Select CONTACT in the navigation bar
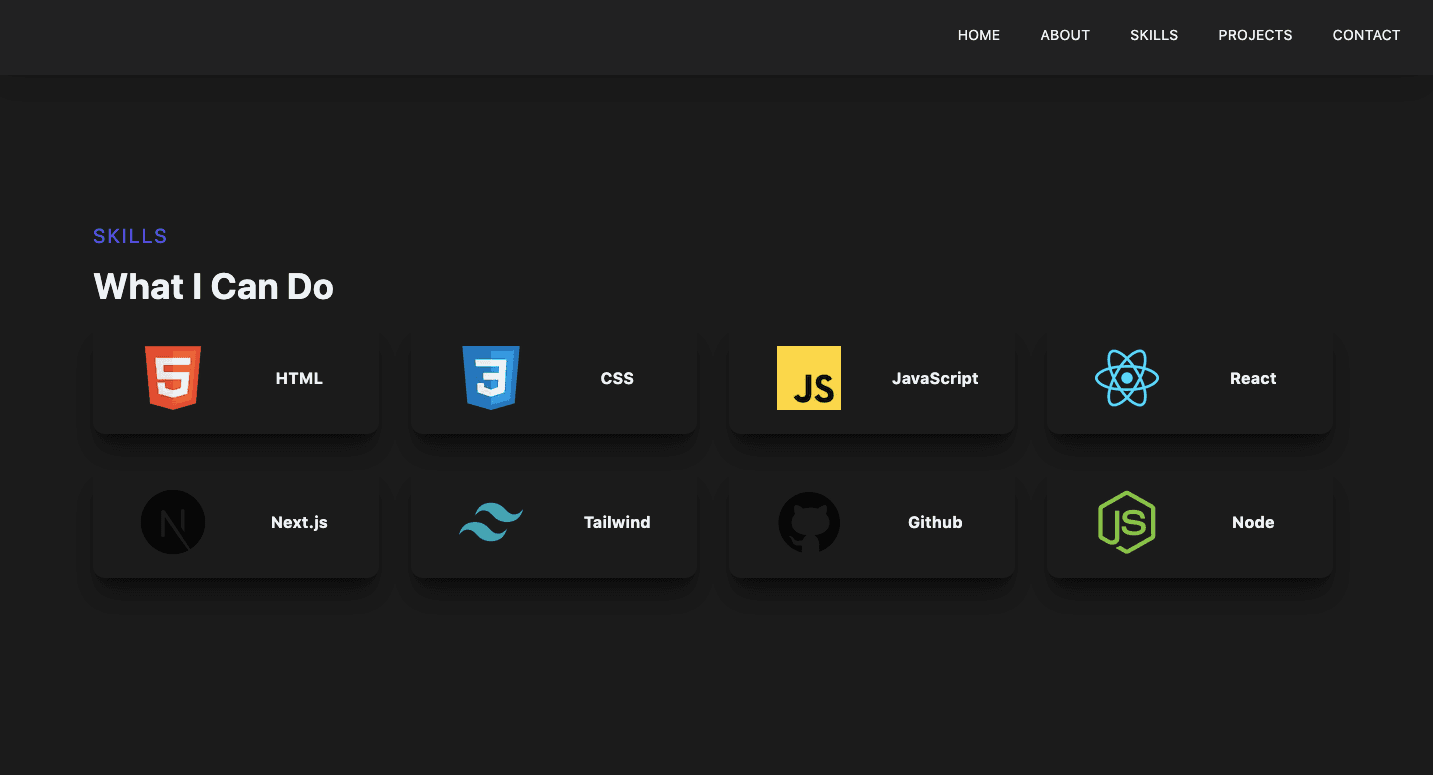 (x=1366, y=35)
